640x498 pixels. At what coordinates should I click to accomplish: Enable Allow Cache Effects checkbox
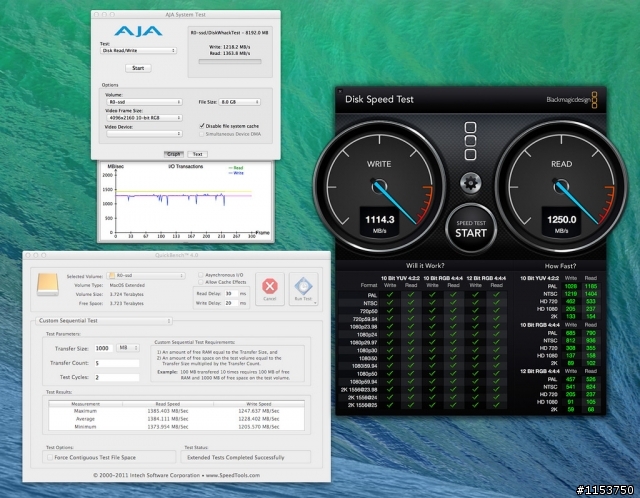200,282
